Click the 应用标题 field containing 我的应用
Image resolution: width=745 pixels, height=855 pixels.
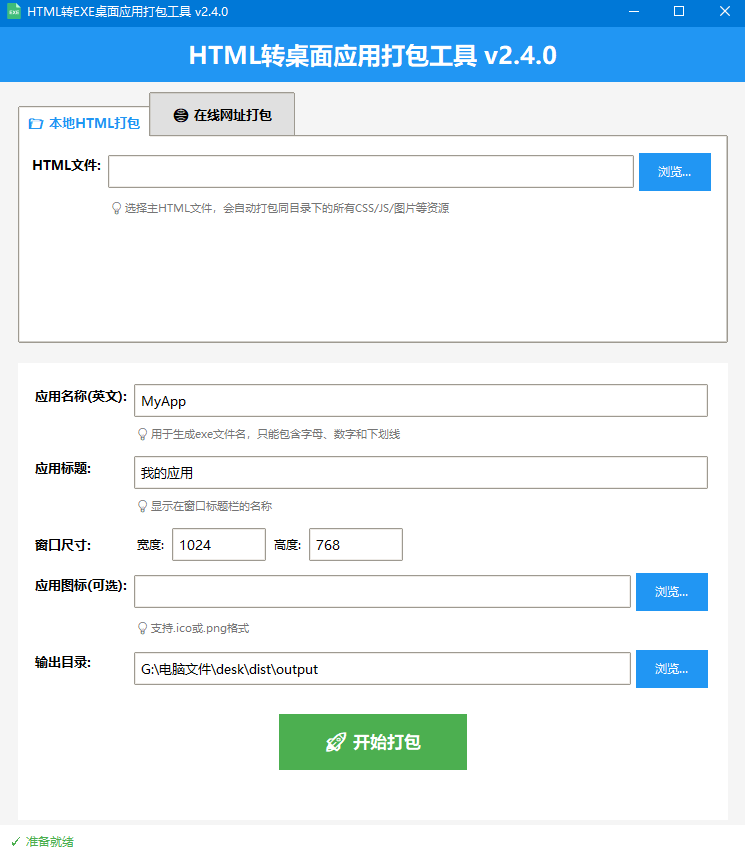pyautogui.click(x=420, y=473)
